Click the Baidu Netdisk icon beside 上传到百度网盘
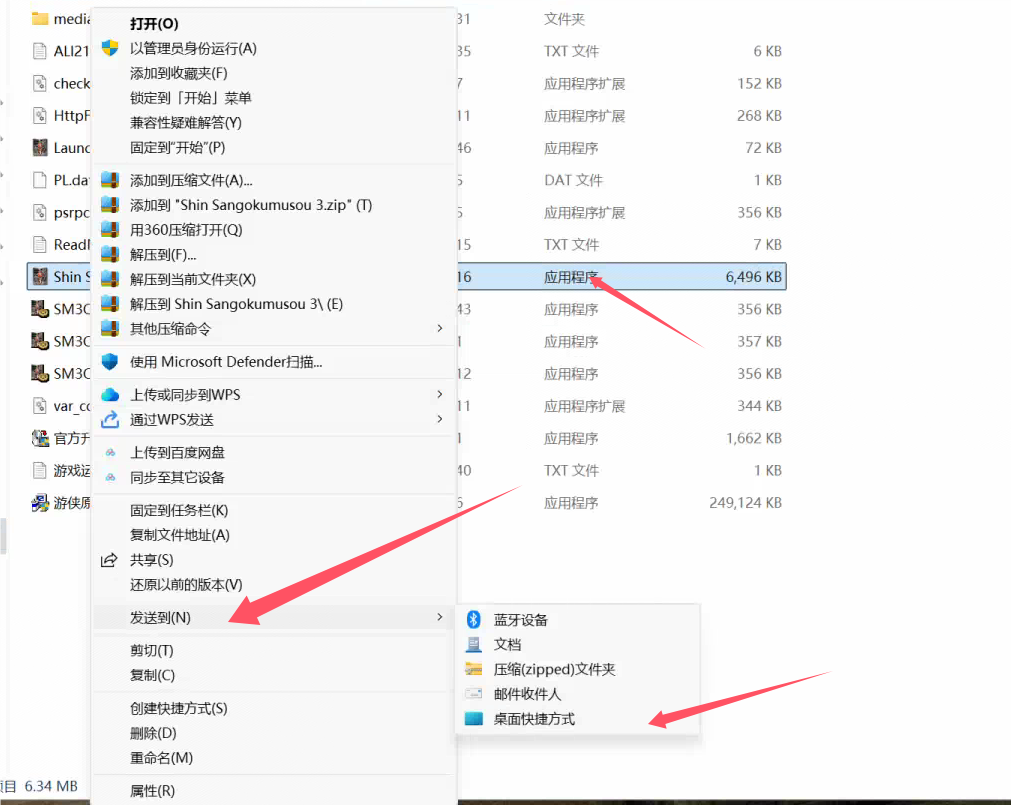This screenshot has height=805, width=1011. (x=111, y=452)
